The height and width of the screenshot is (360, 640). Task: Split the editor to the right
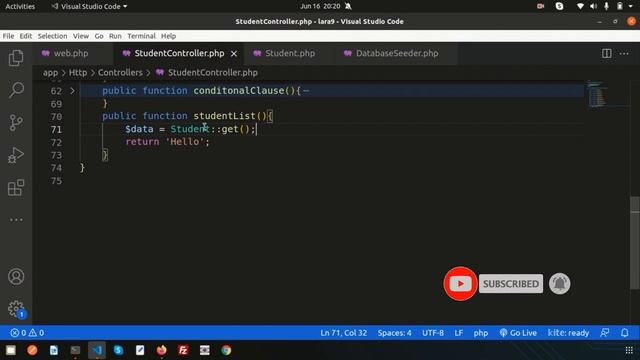coord(607,53)
